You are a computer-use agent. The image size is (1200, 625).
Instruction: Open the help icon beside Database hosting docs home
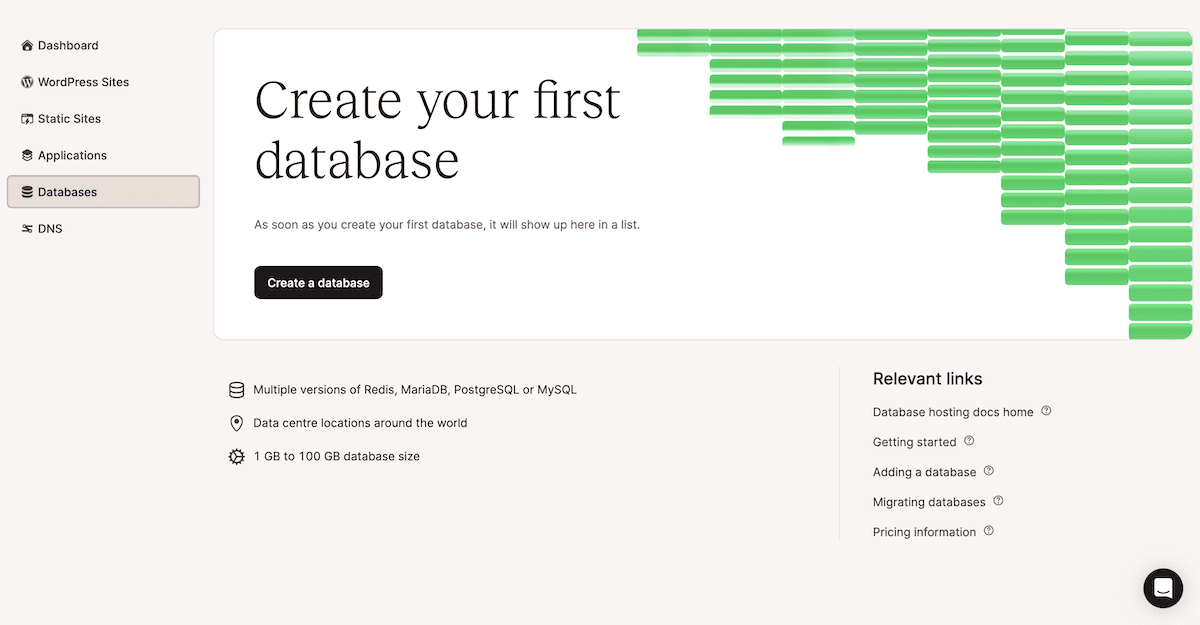[1046, 409]
